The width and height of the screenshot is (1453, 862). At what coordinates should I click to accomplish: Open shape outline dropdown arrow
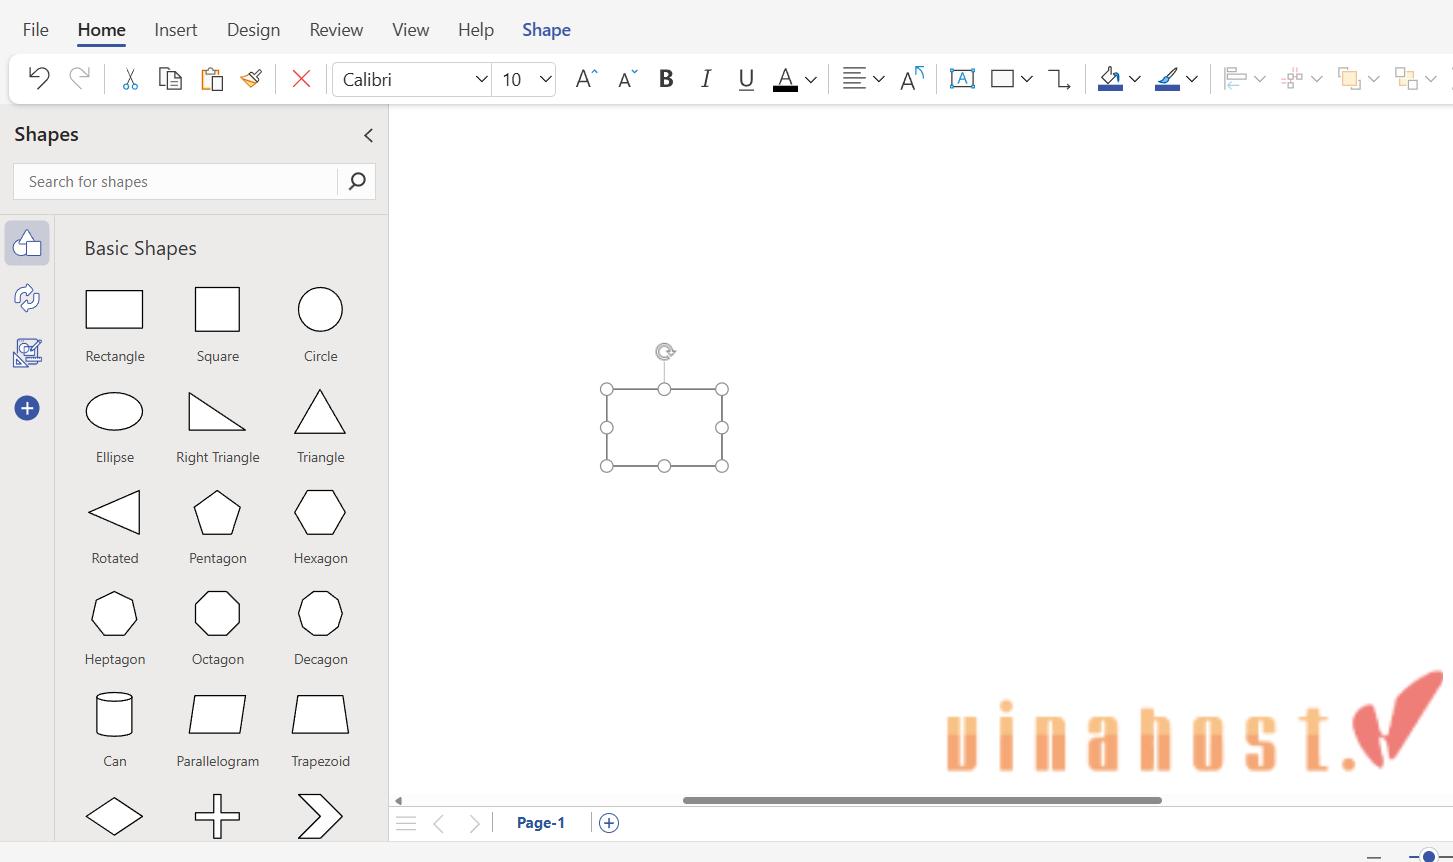click(1192, 80)
